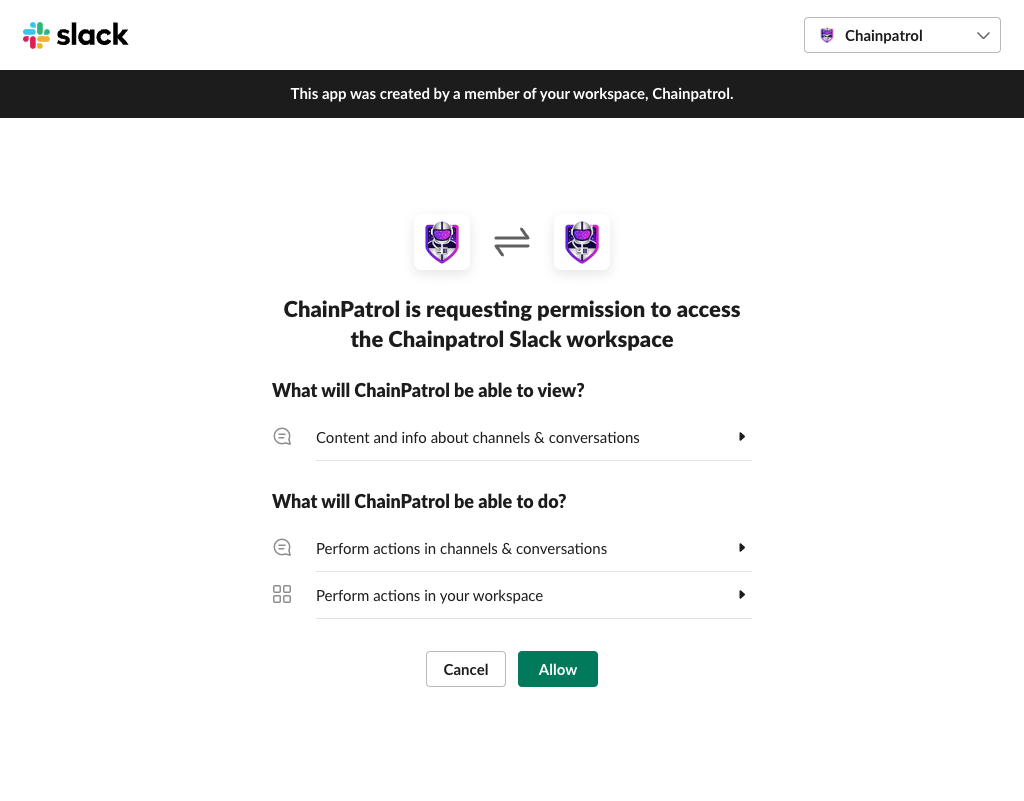1024x801 pixels.
Task: Click the app creation notice banner
Action: click(x=511, y=93)
